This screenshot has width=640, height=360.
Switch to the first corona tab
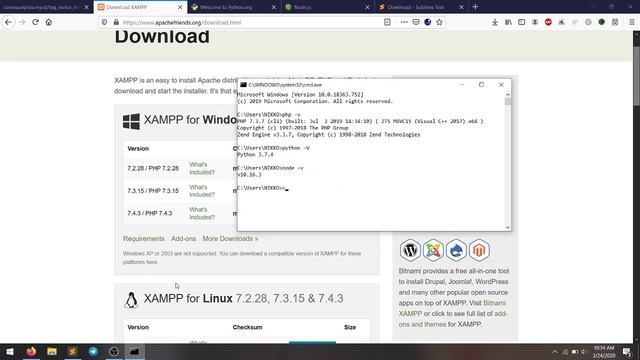(x=46, y=7)
